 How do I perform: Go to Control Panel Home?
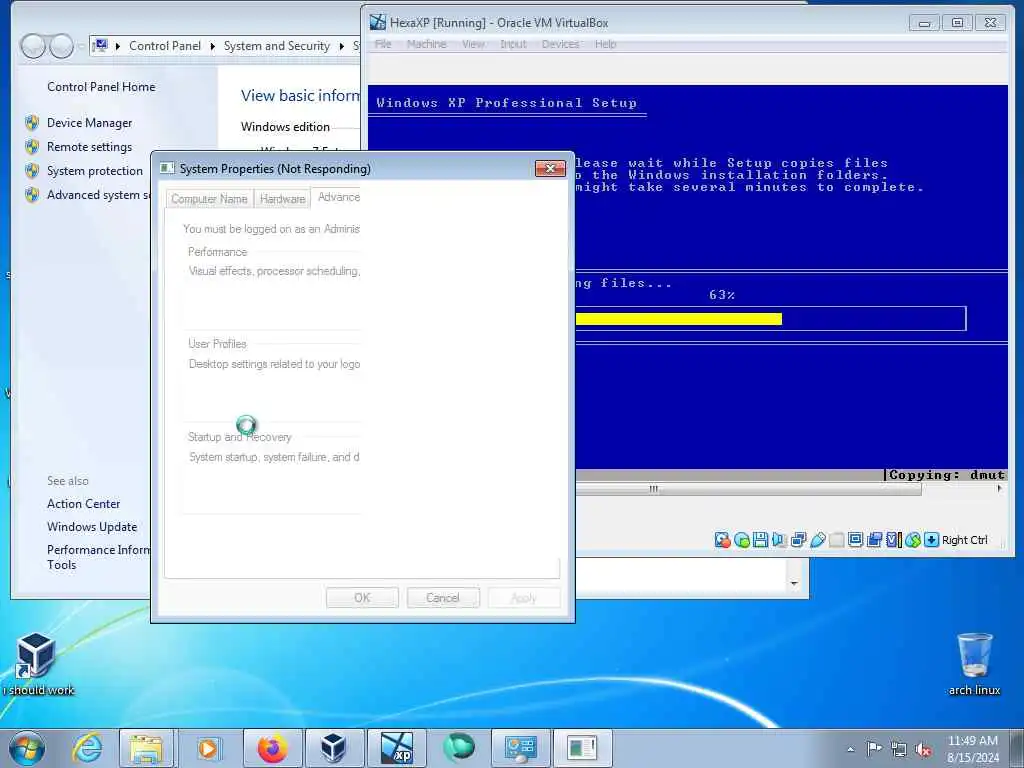(x=101, y=87)
